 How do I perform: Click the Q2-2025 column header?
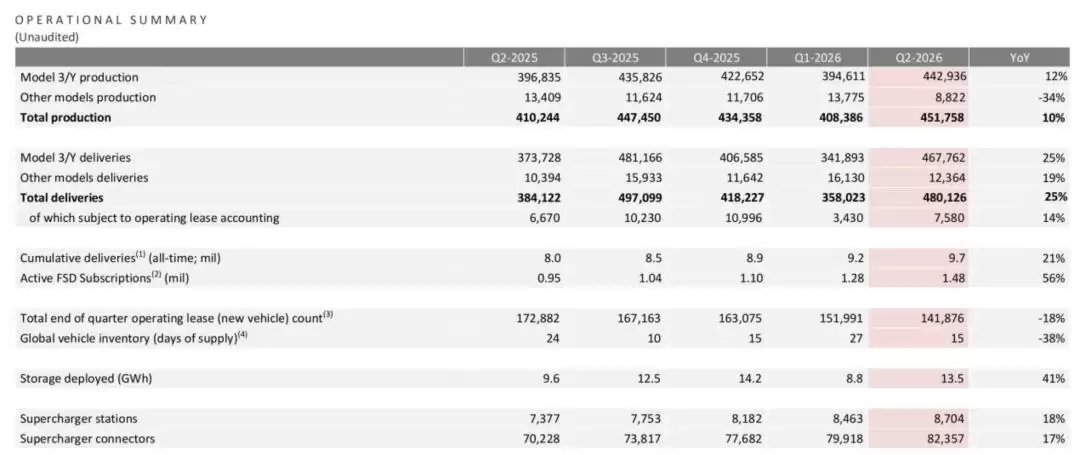click(x=514, y=58)
